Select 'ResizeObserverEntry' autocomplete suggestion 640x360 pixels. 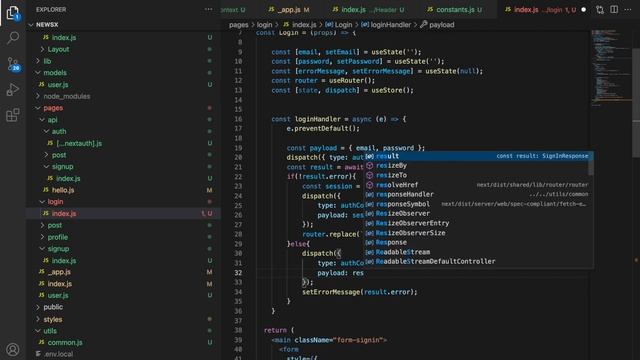476,223
